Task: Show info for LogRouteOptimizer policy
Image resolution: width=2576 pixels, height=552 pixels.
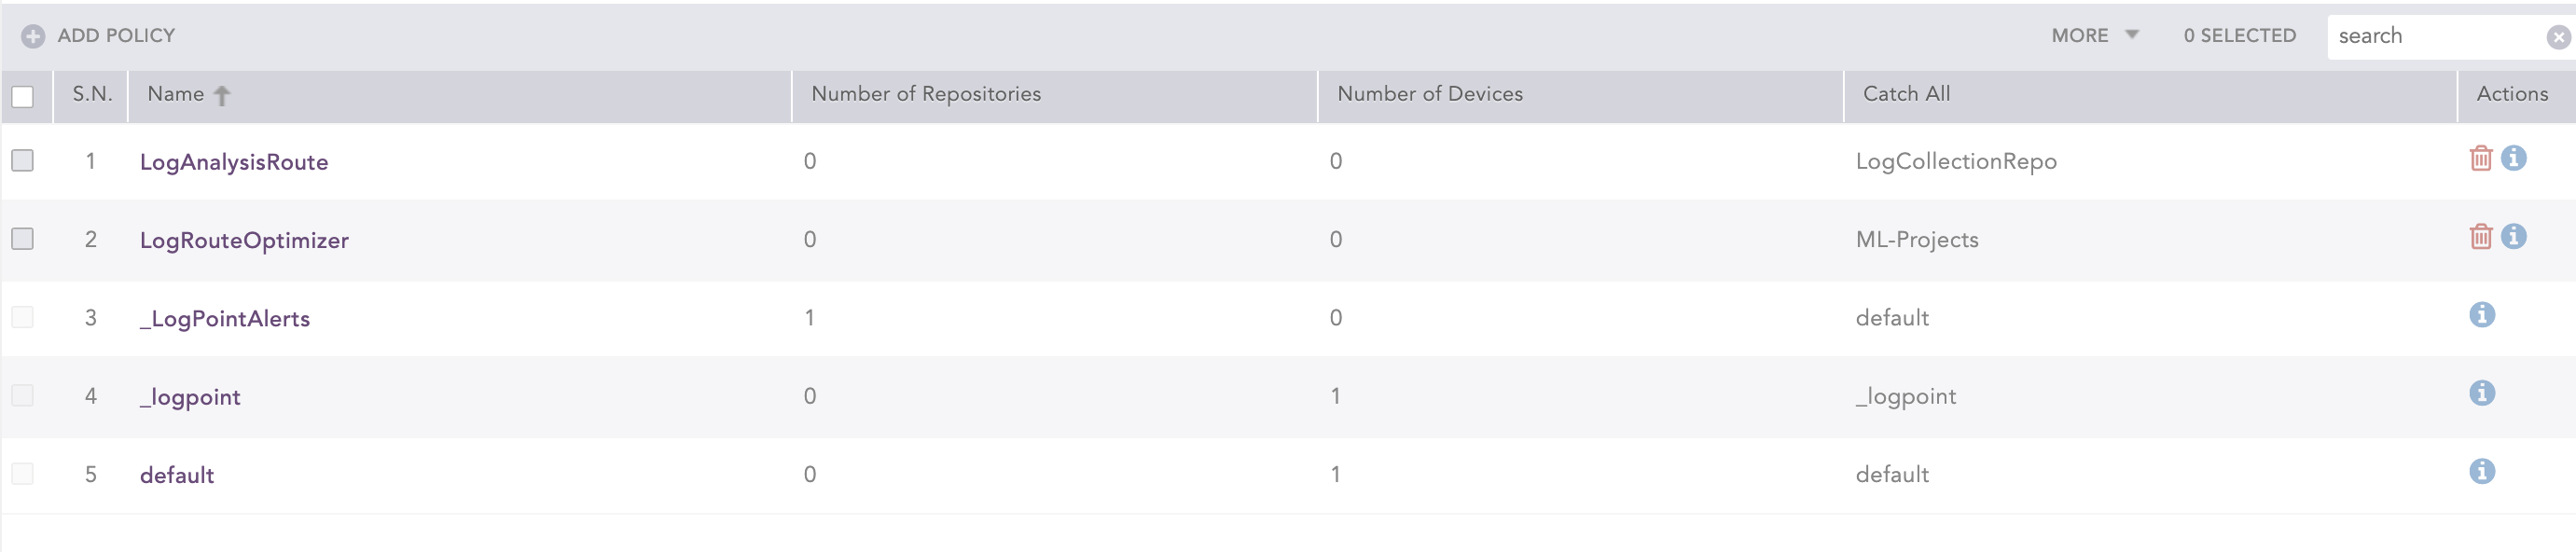Action: click(x=2513, y=236)
